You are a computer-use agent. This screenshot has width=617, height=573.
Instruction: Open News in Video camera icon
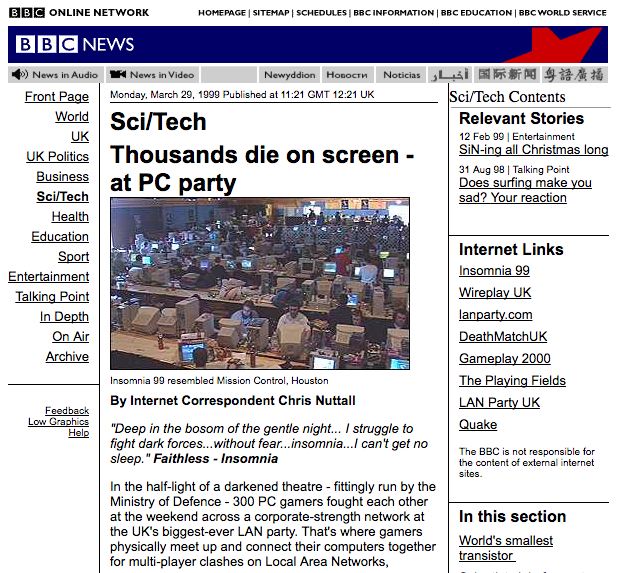pyautogui.click(x=117, y=75)
